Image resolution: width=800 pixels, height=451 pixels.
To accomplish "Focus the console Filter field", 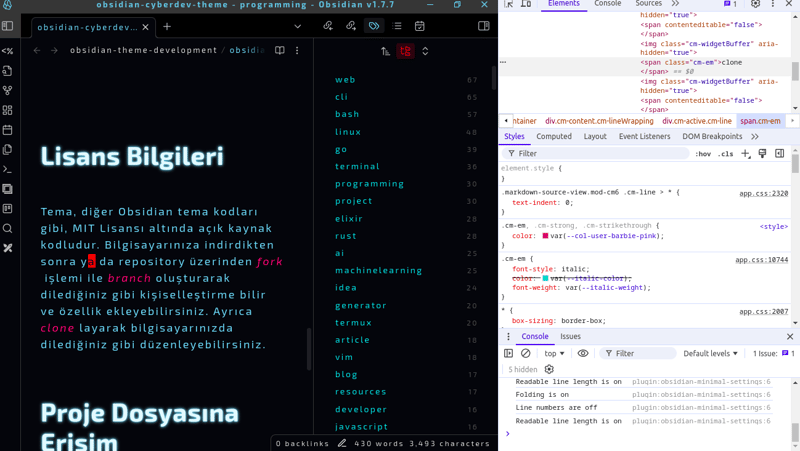I will pos(638,353).
